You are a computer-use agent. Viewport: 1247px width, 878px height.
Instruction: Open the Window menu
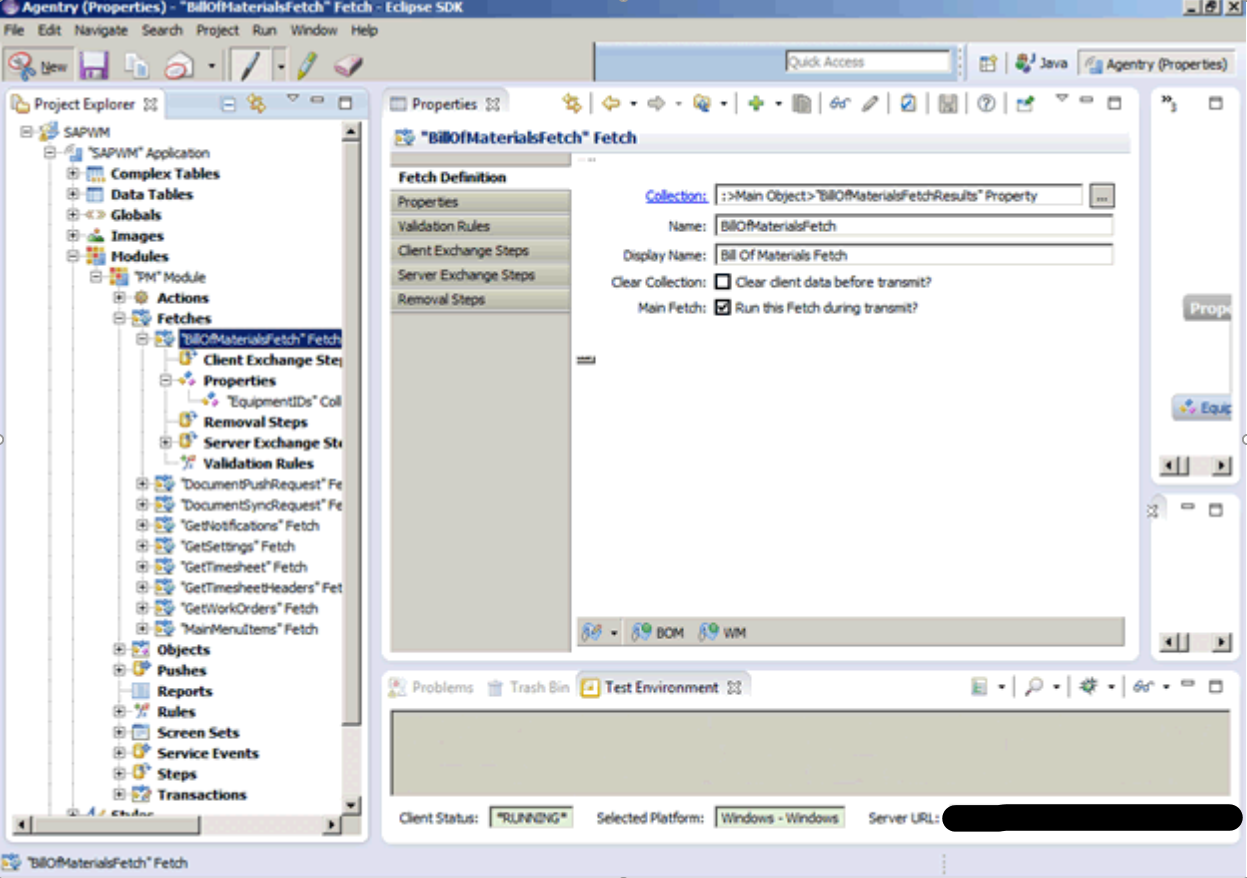(313, 30)
